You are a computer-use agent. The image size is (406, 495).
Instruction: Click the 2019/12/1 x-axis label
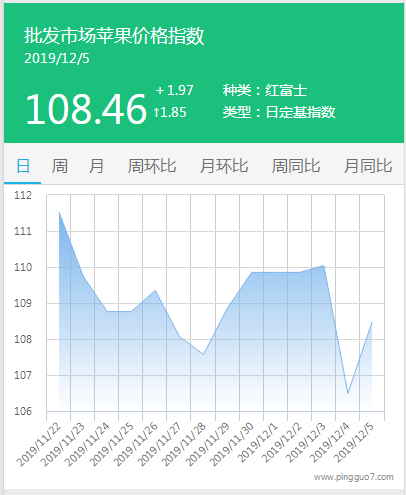click(258, 442)
